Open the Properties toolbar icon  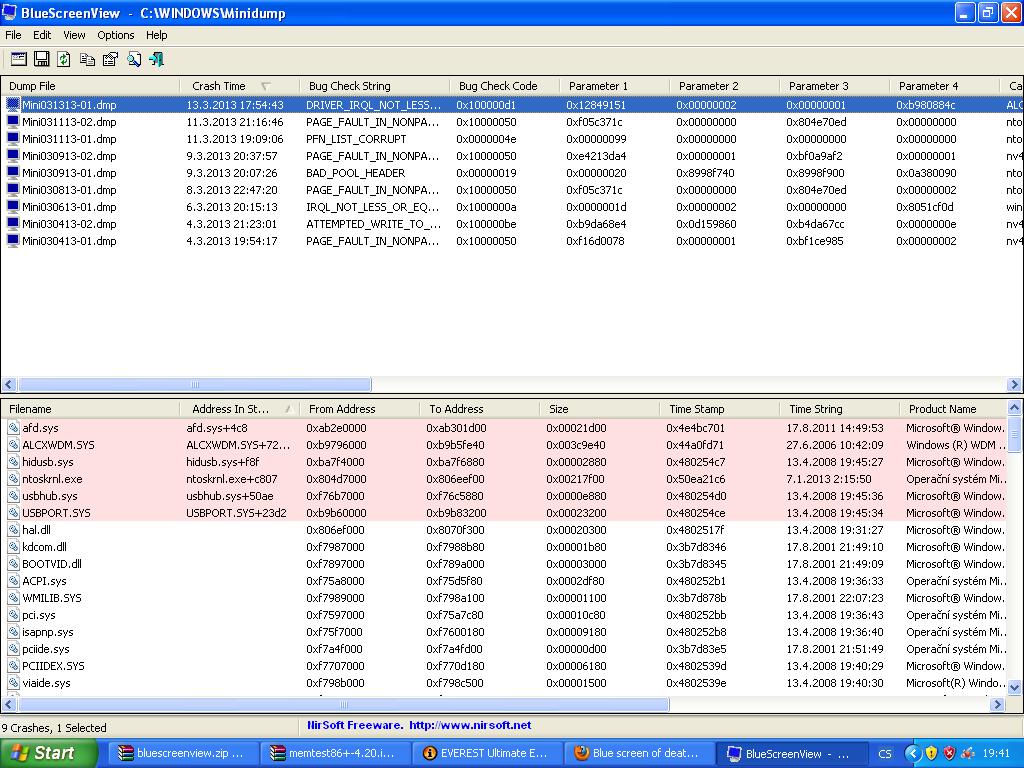pos(110,59)
